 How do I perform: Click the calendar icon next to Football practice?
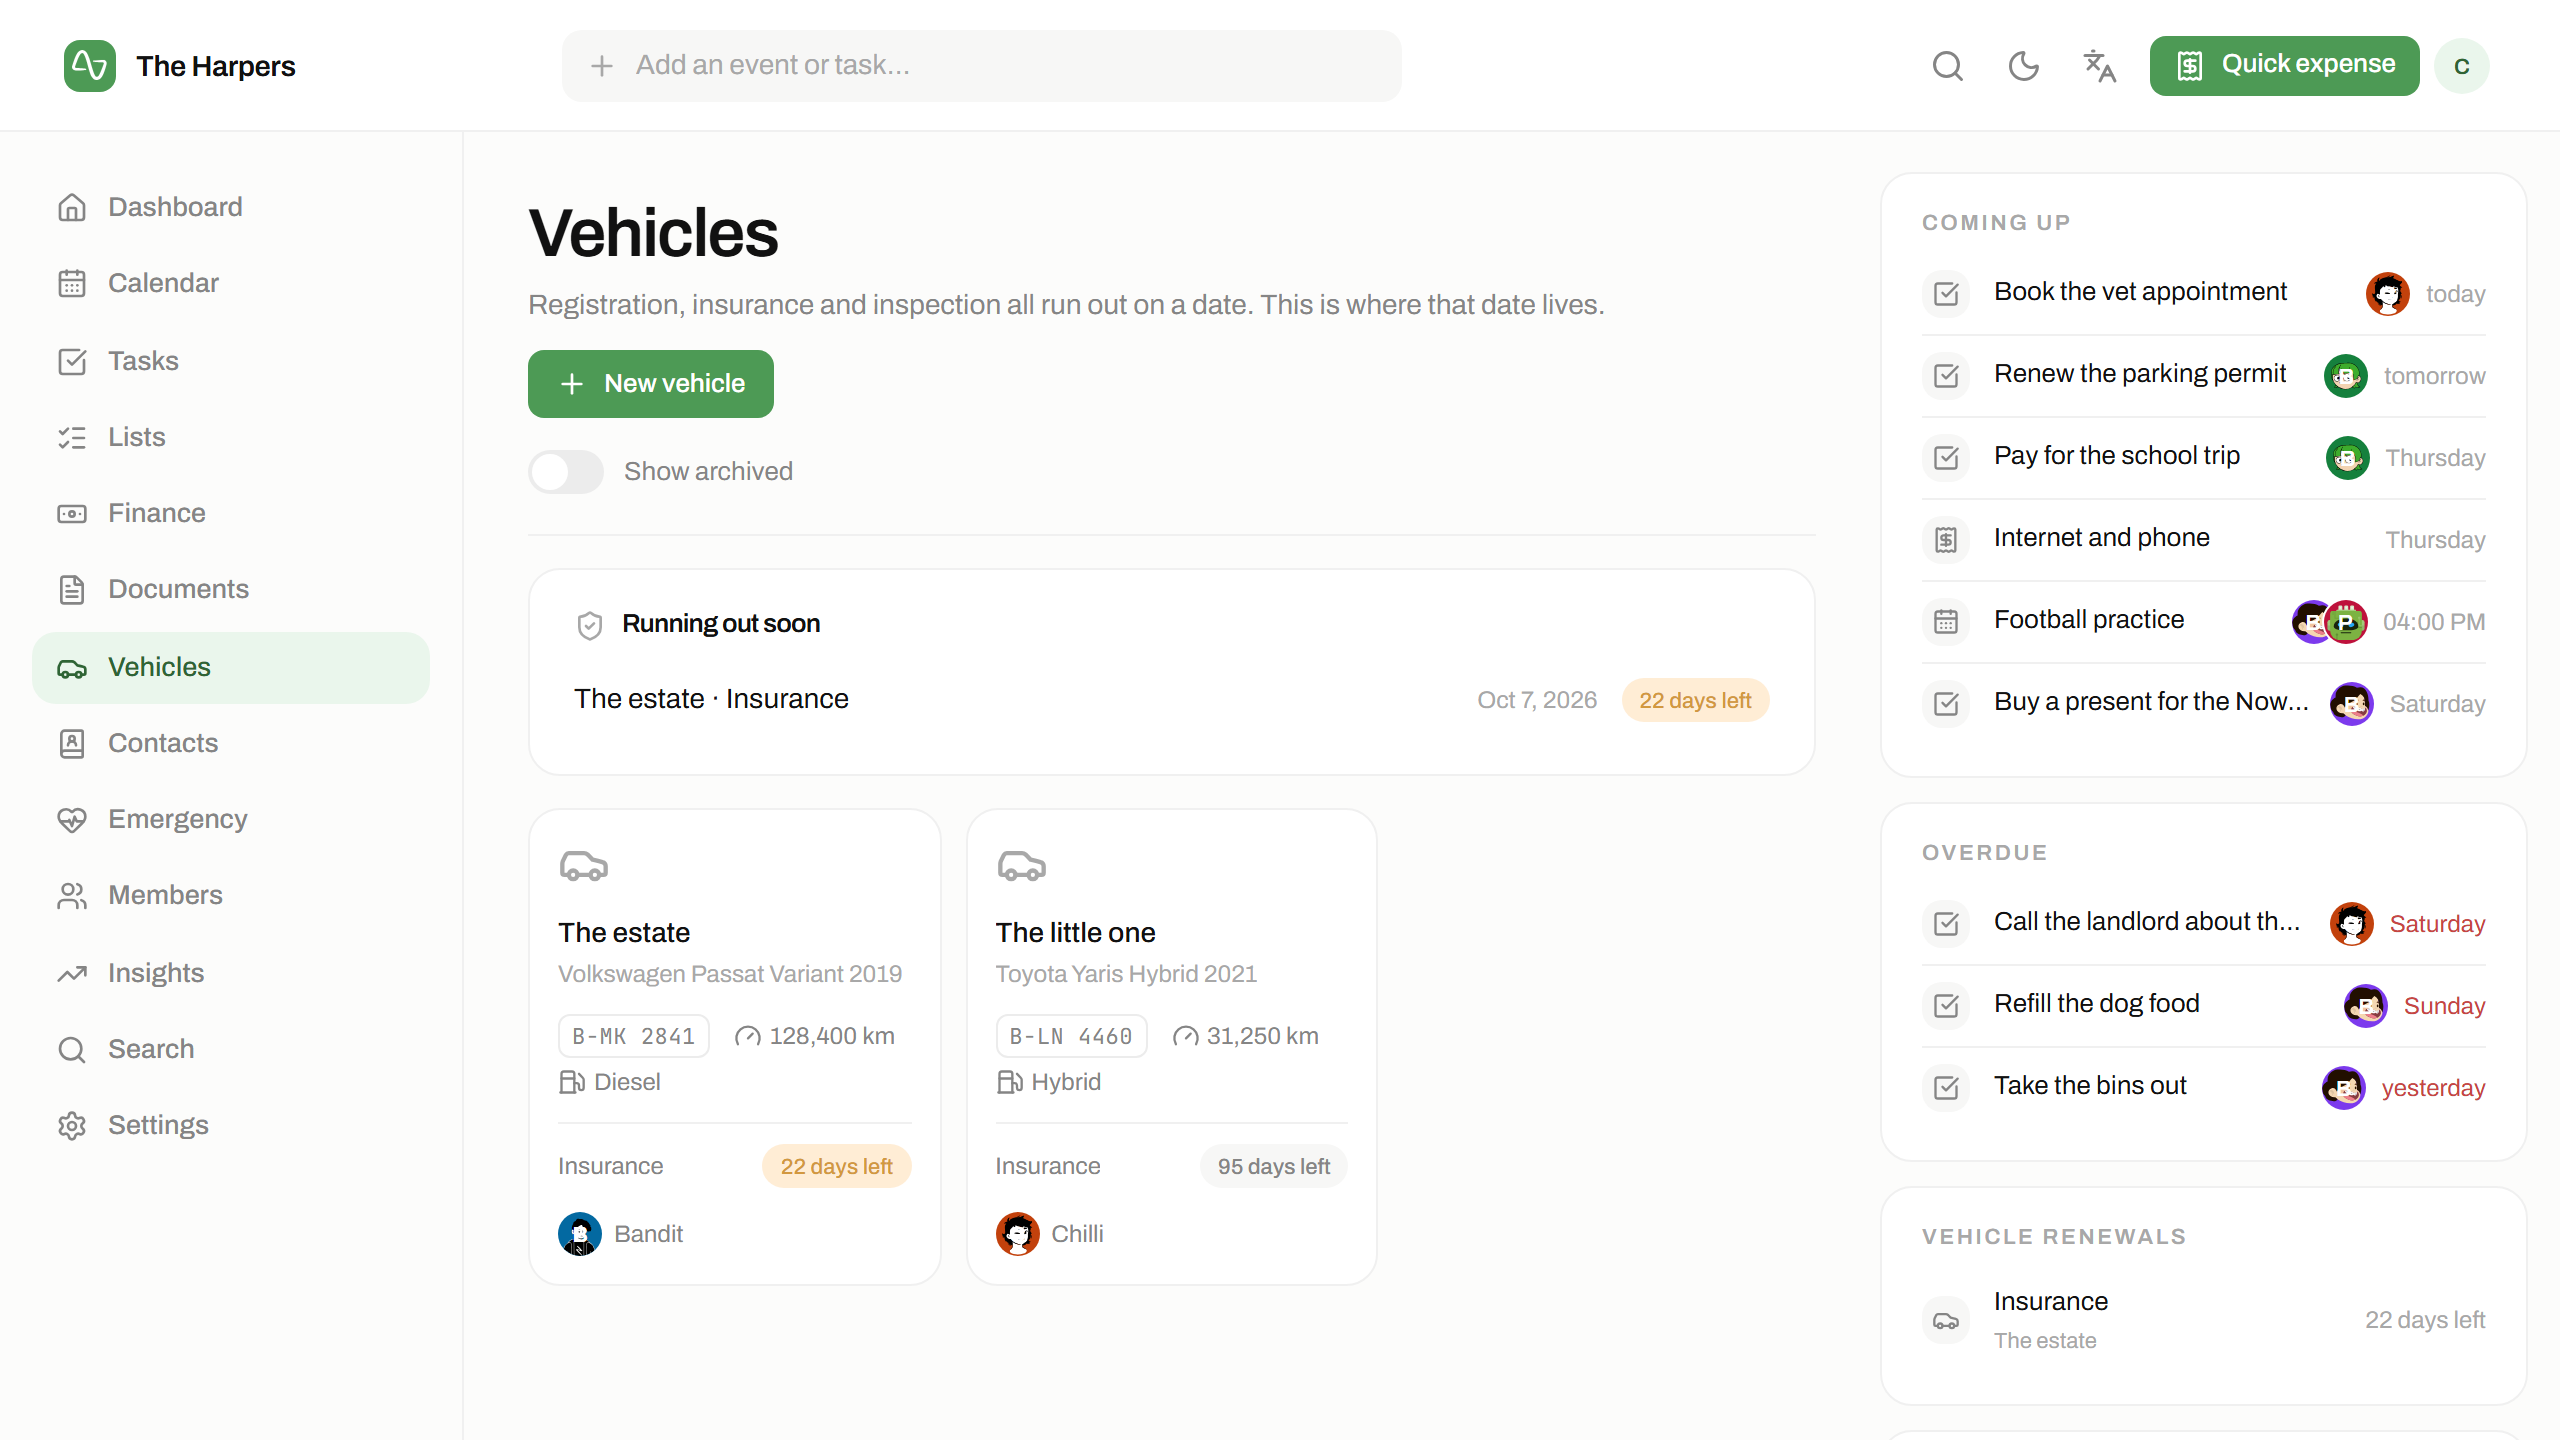click(x=1946, y=622)
